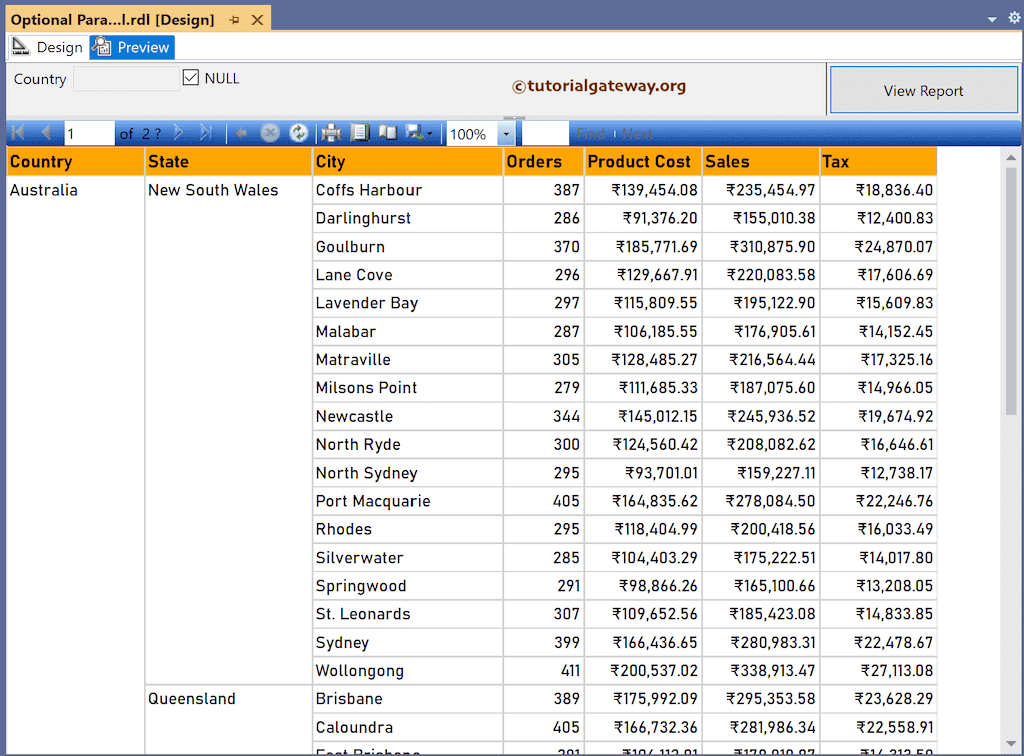Screen dimensions: 1024x756
Task: Jump to the last page
Action: (207, 133)
